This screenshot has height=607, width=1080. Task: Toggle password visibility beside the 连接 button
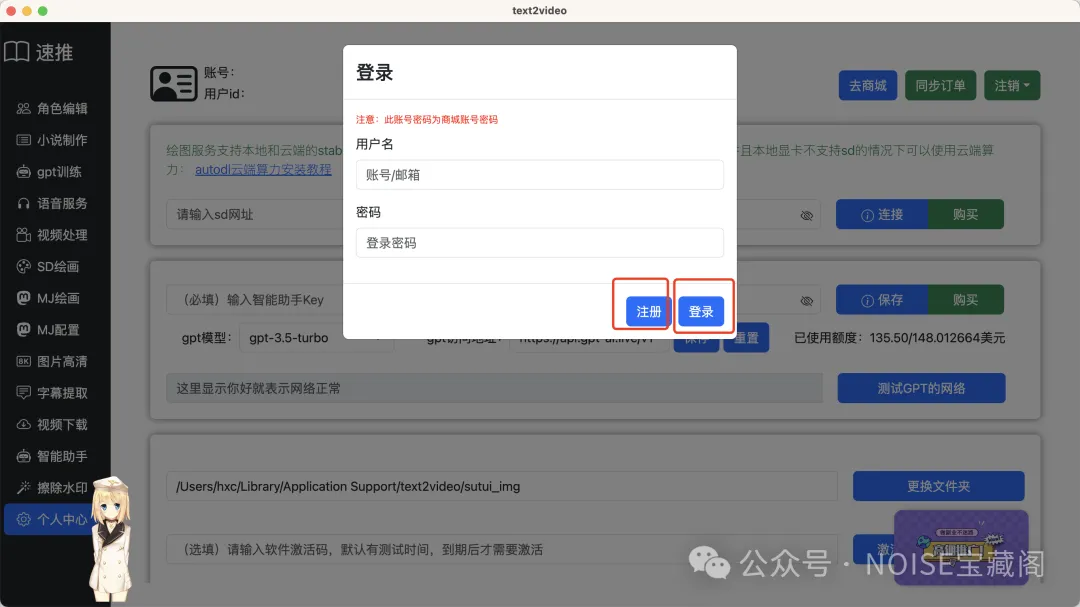point(808,213)
